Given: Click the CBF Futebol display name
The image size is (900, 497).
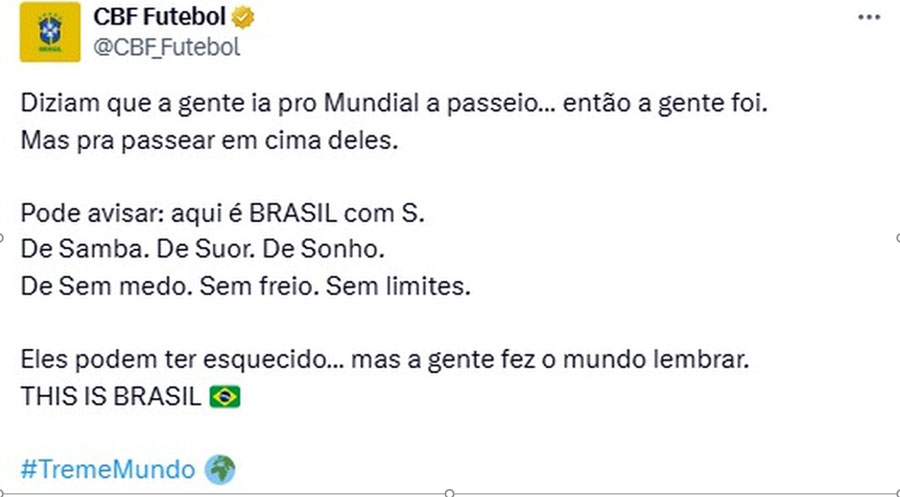Looking at the screenshot, I should coord(160,17).
